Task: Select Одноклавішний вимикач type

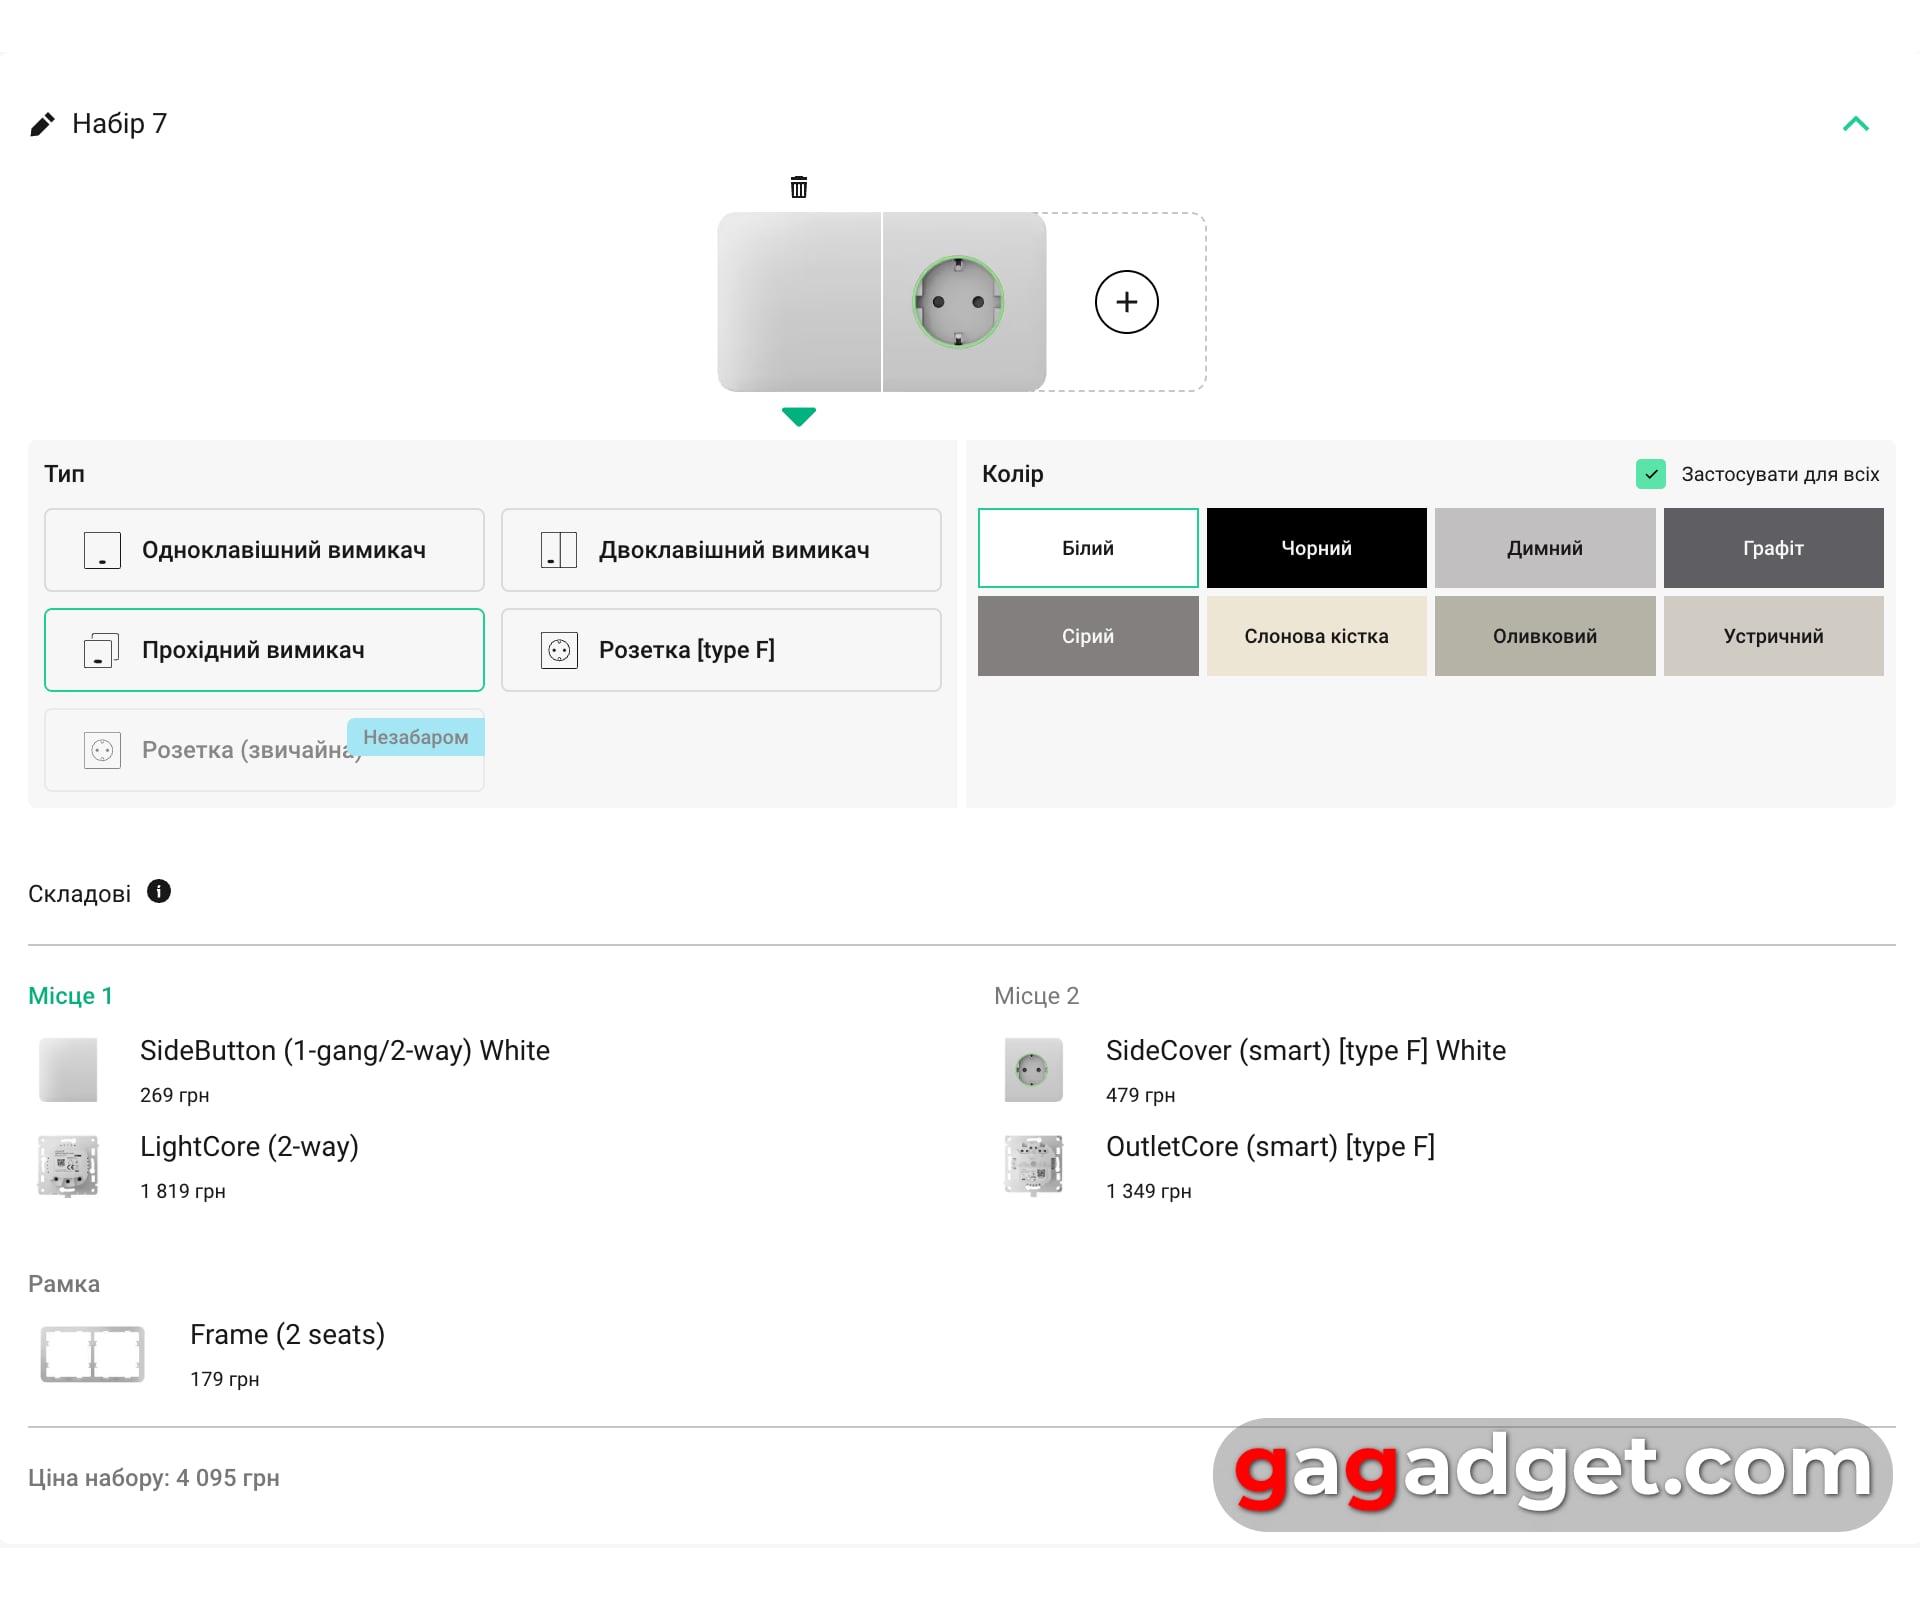Action: pyautogui.click(x=264, y=550)
